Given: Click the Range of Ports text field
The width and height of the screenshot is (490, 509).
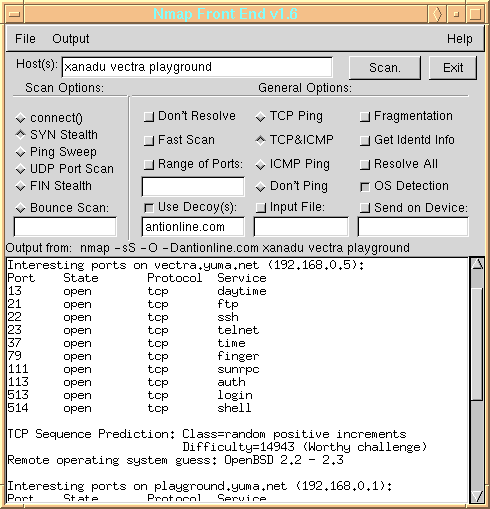Looking at the screenshot, I should [193, 187].
